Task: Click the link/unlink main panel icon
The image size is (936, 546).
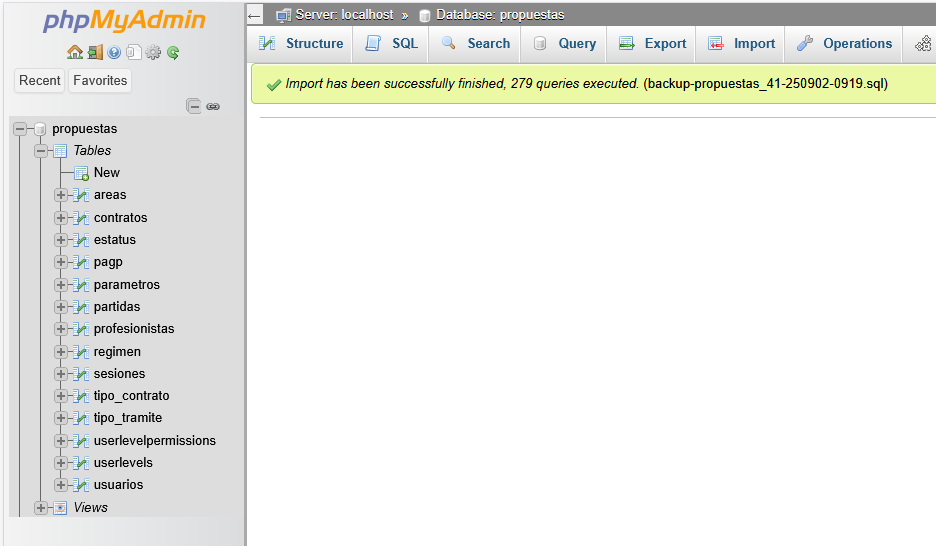Action: [213, 106]
